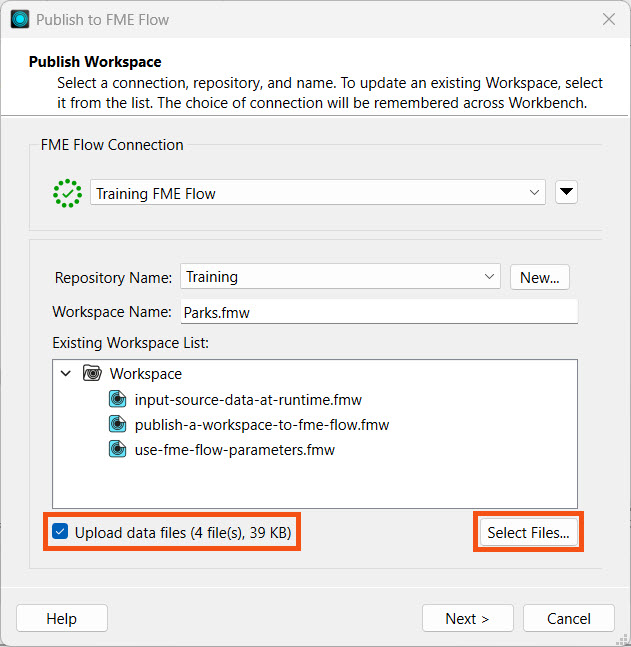The image size is (631, 647).
Task: Collapse the Workspace tree node
Action: point(66,374)
